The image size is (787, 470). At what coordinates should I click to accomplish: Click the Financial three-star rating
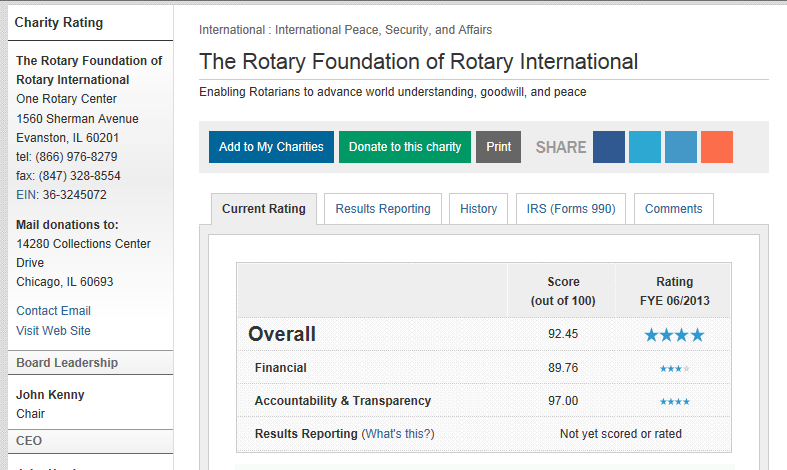tap(675, 369)
